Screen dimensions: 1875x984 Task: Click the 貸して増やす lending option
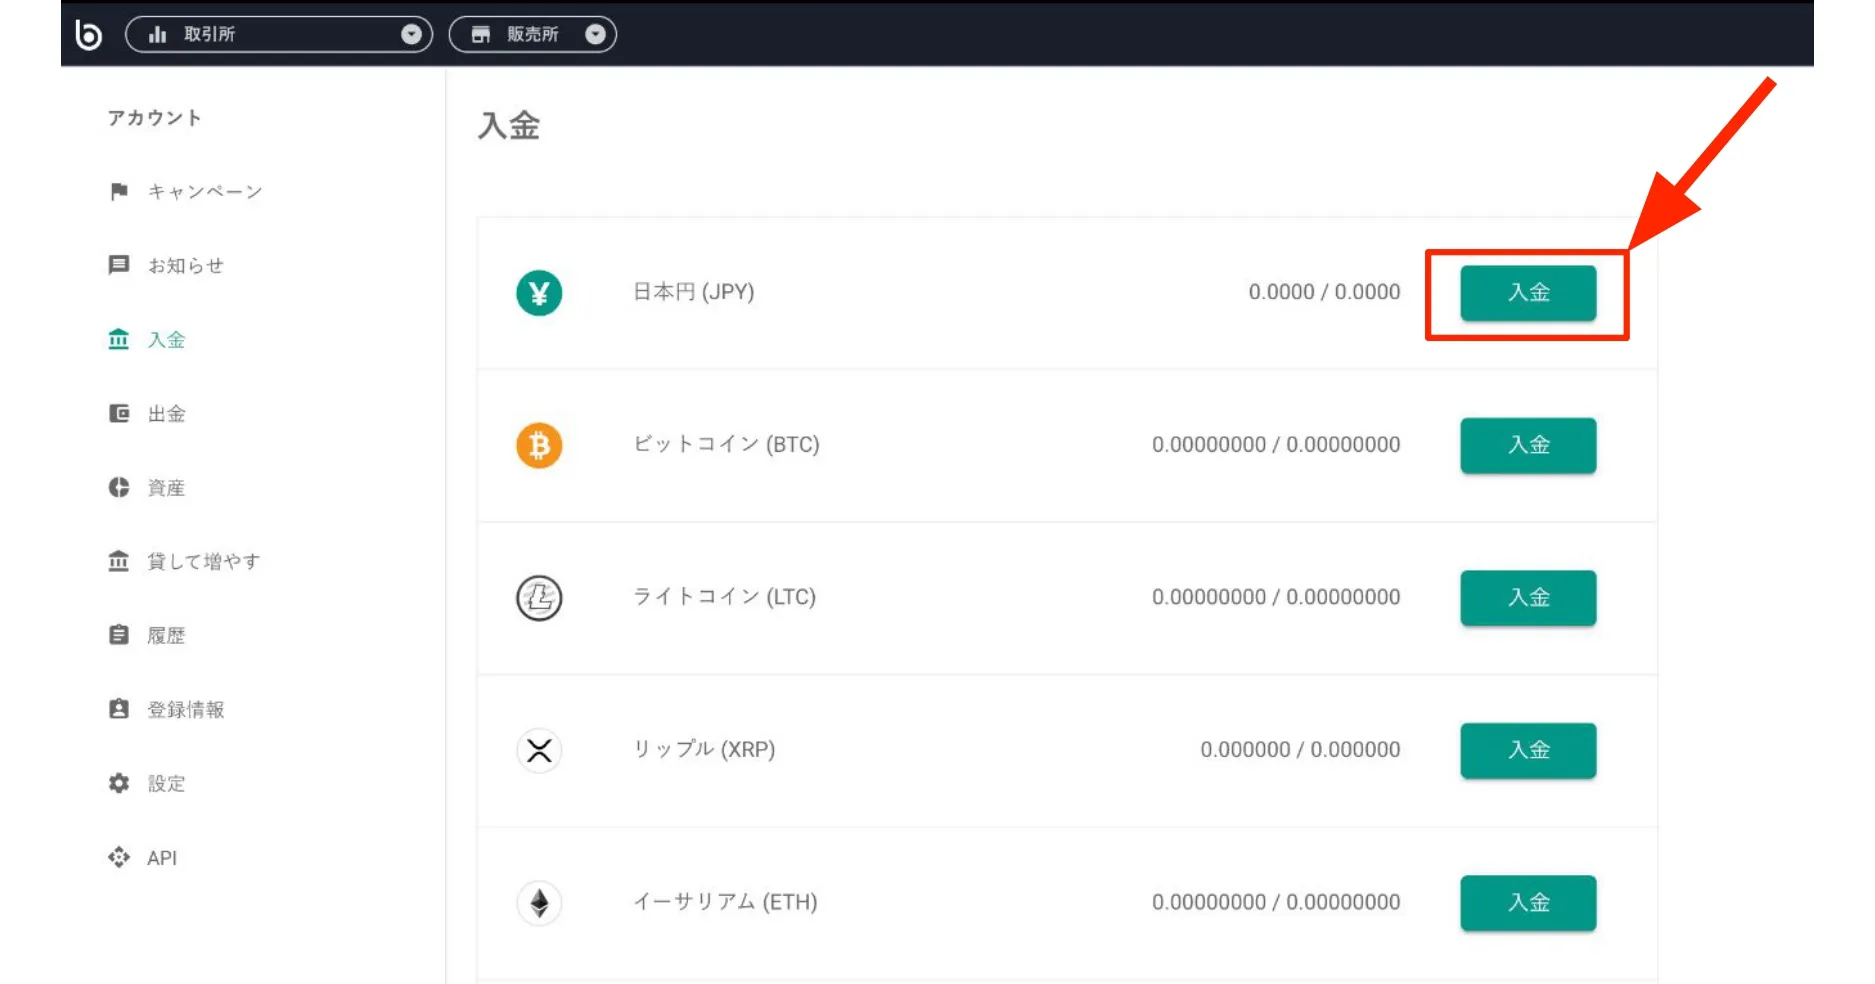point(202,561)
